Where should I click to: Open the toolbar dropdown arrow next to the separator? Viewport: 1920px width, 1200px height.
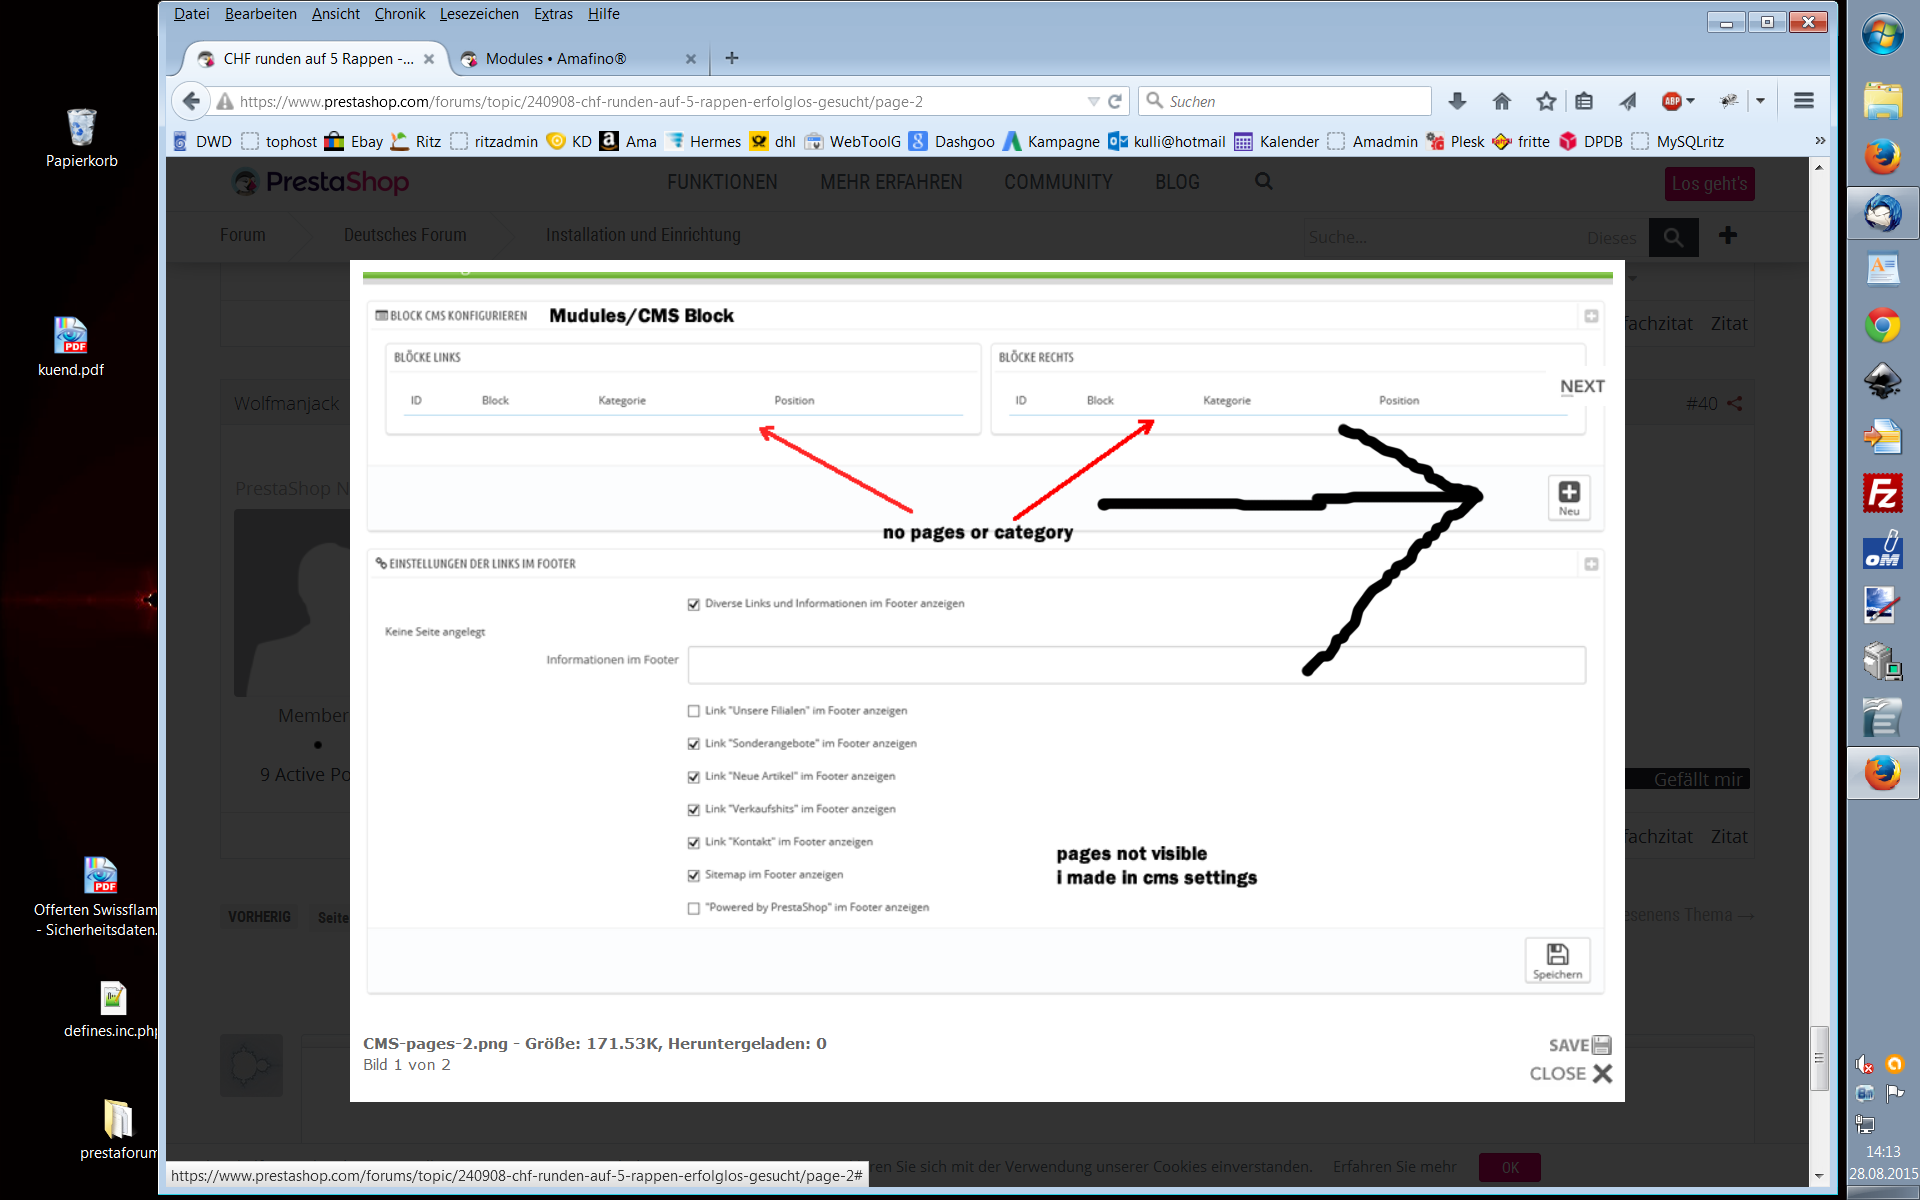pyautogui.click(x=1760, y=101)
